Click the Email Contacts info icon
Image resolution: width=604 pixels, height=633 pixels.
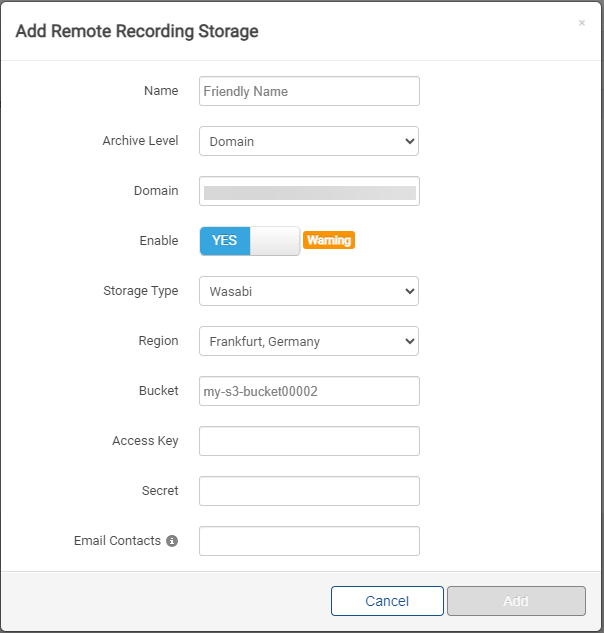(x=172, y=541)
